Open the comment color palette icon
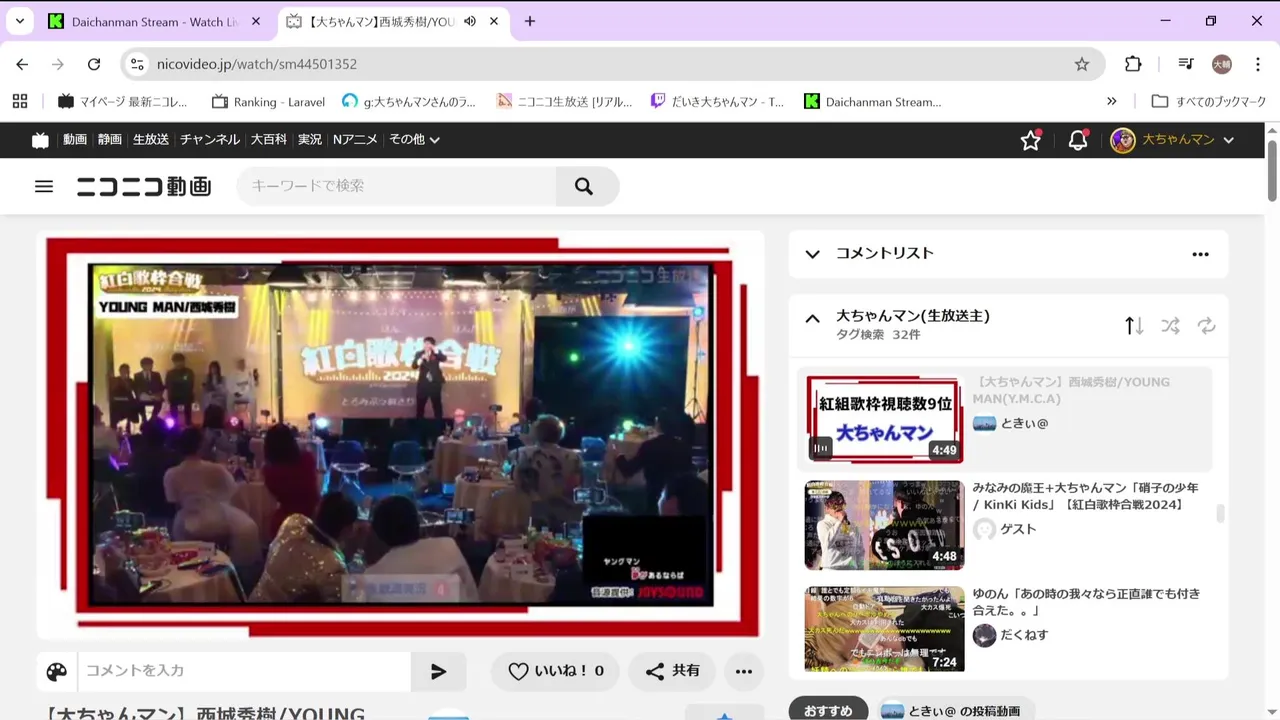This screenshot has height=720, width=1280. 57,672
